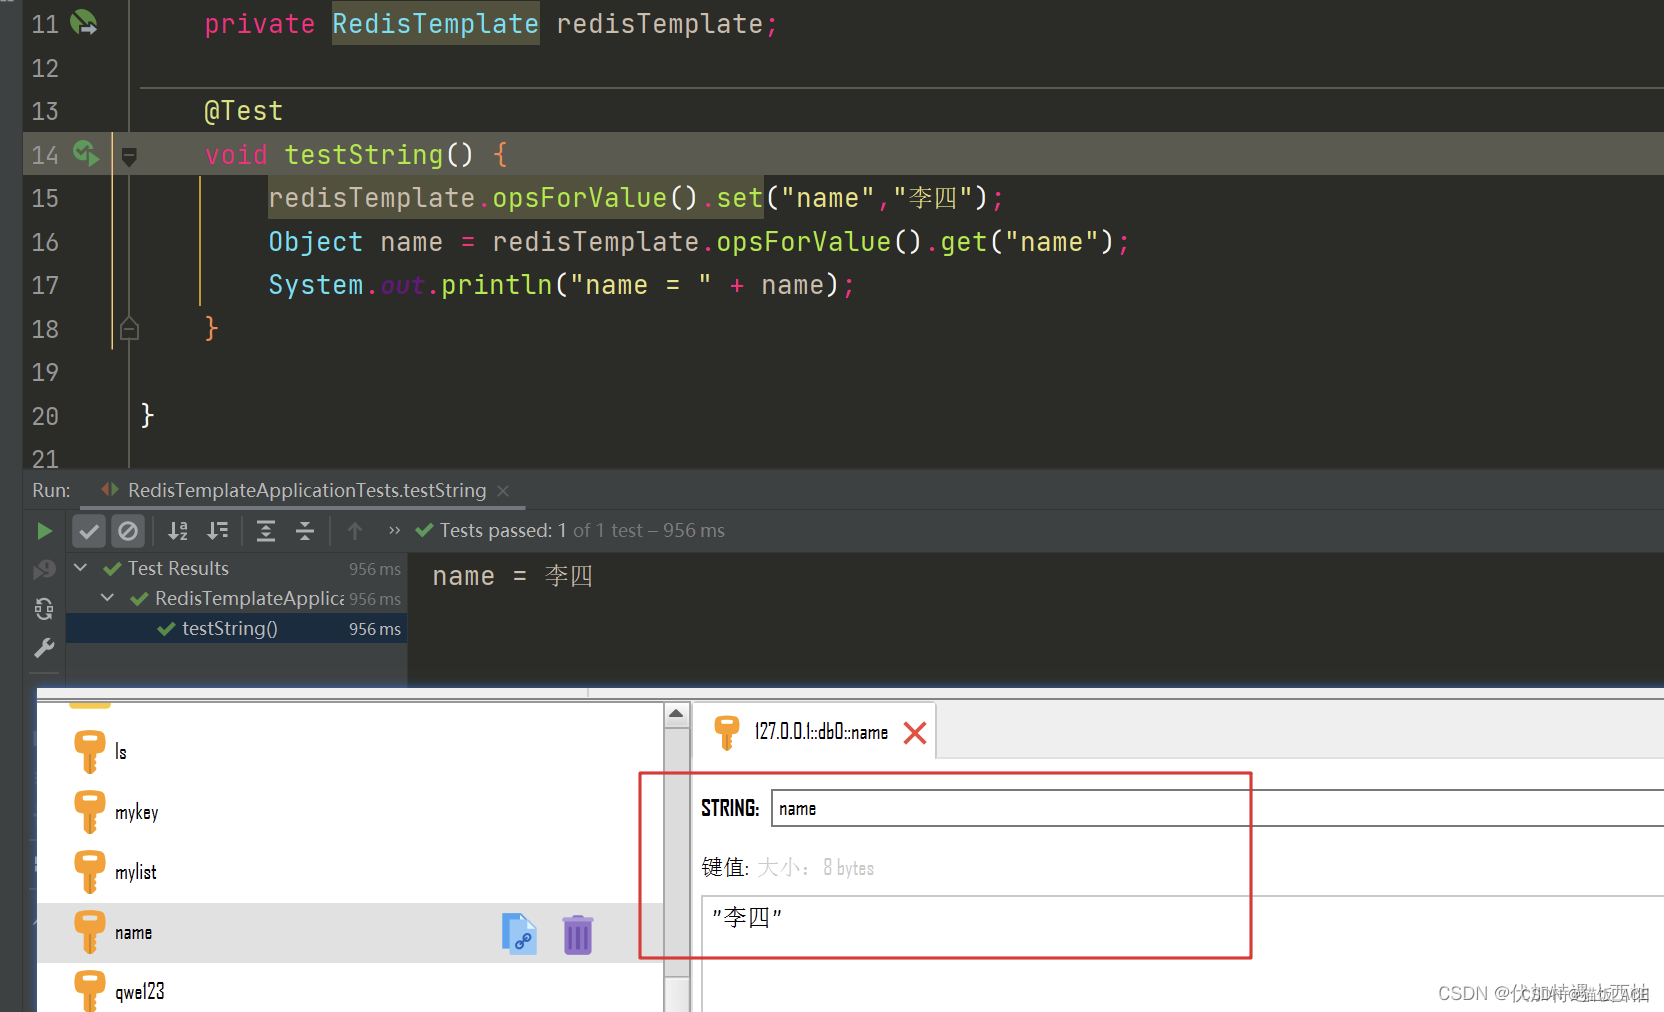Click the key icon next to mylist
This screenshot has height=1012, width=1664.
coord(90,871)
